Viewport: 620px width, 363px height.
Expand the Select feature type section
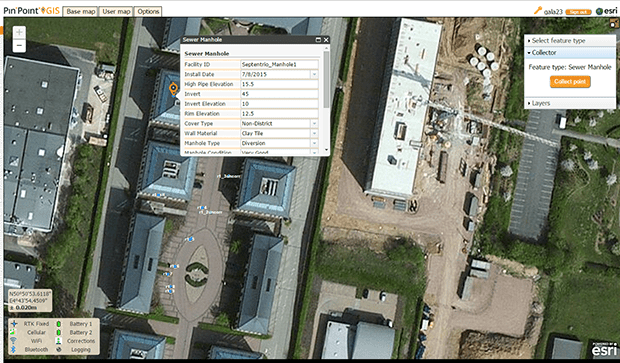click(x=570, y=40)
